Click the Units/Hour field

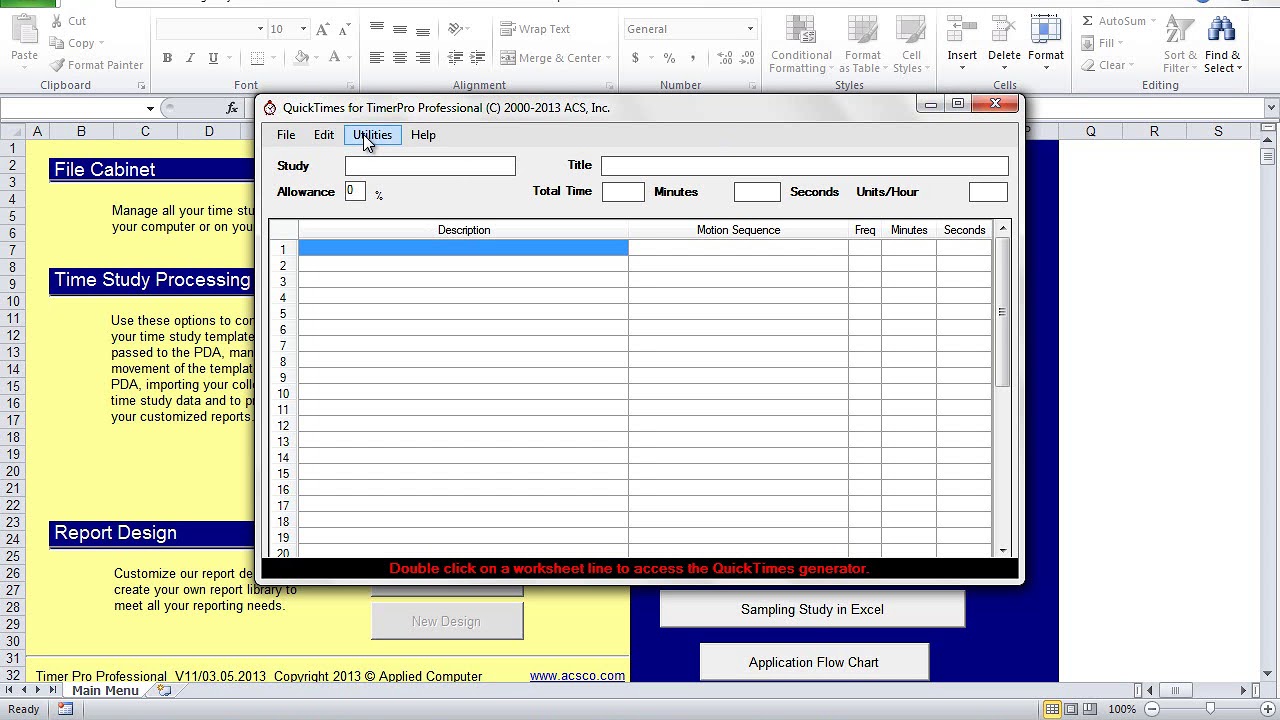click(x=988, y=192)
